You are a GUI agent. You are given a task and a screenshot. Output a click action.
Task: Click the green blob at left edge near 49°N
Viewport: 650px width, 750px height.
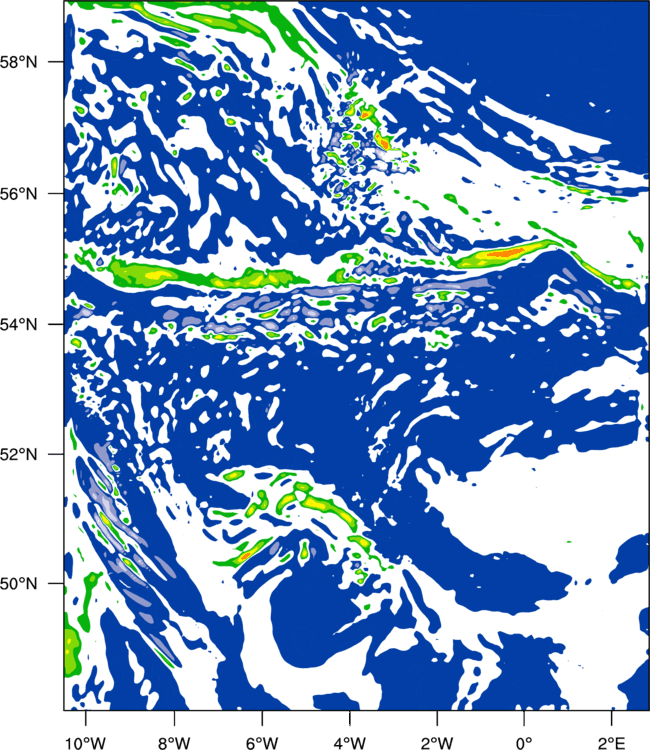click(72, 647)
